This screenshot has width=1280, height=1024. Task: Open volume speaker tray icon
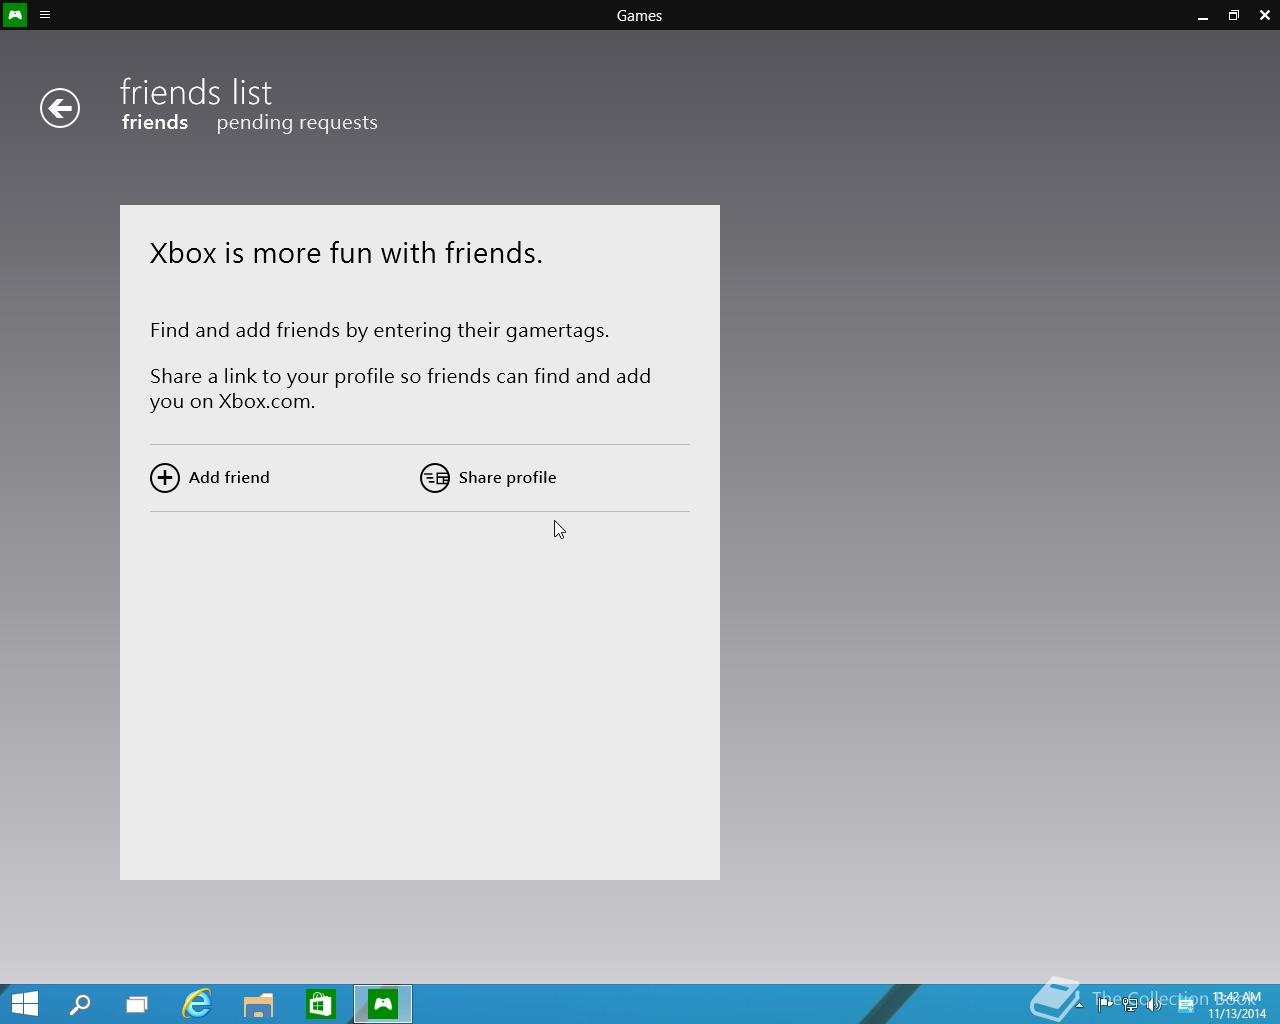pos(1155,1005)
